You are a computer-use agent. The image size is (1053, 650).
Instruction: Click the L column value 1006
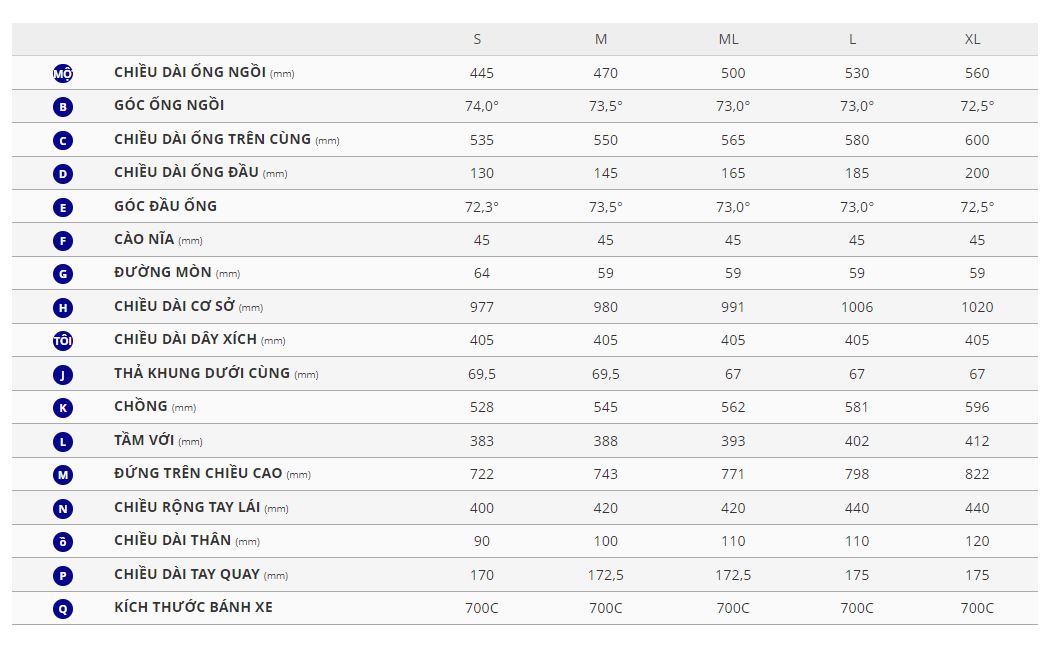point(856,307)
